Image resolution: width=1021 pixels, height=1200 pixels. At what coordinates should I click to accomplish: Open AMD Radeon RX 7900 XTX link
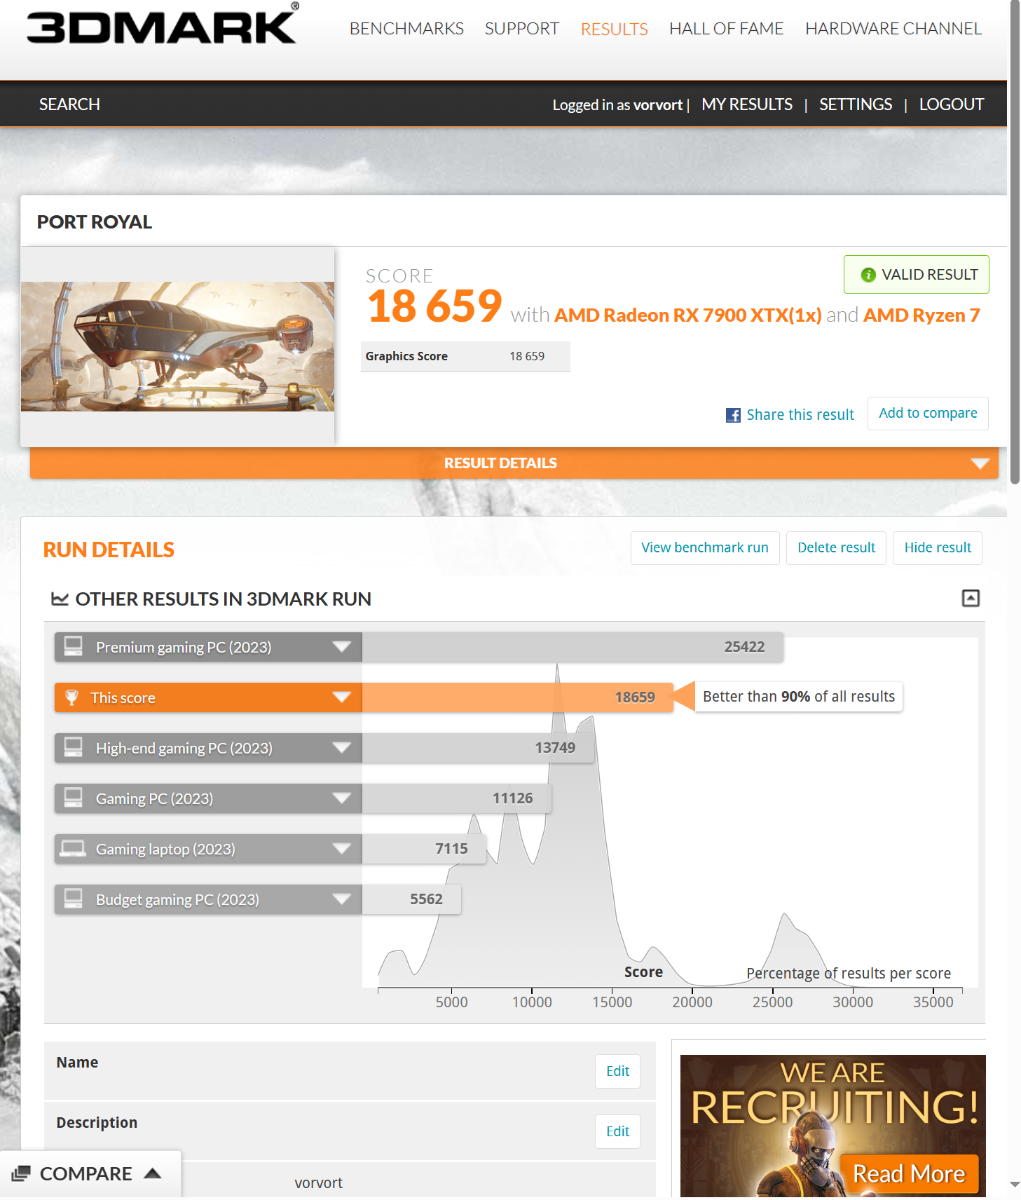coord(688,315)
